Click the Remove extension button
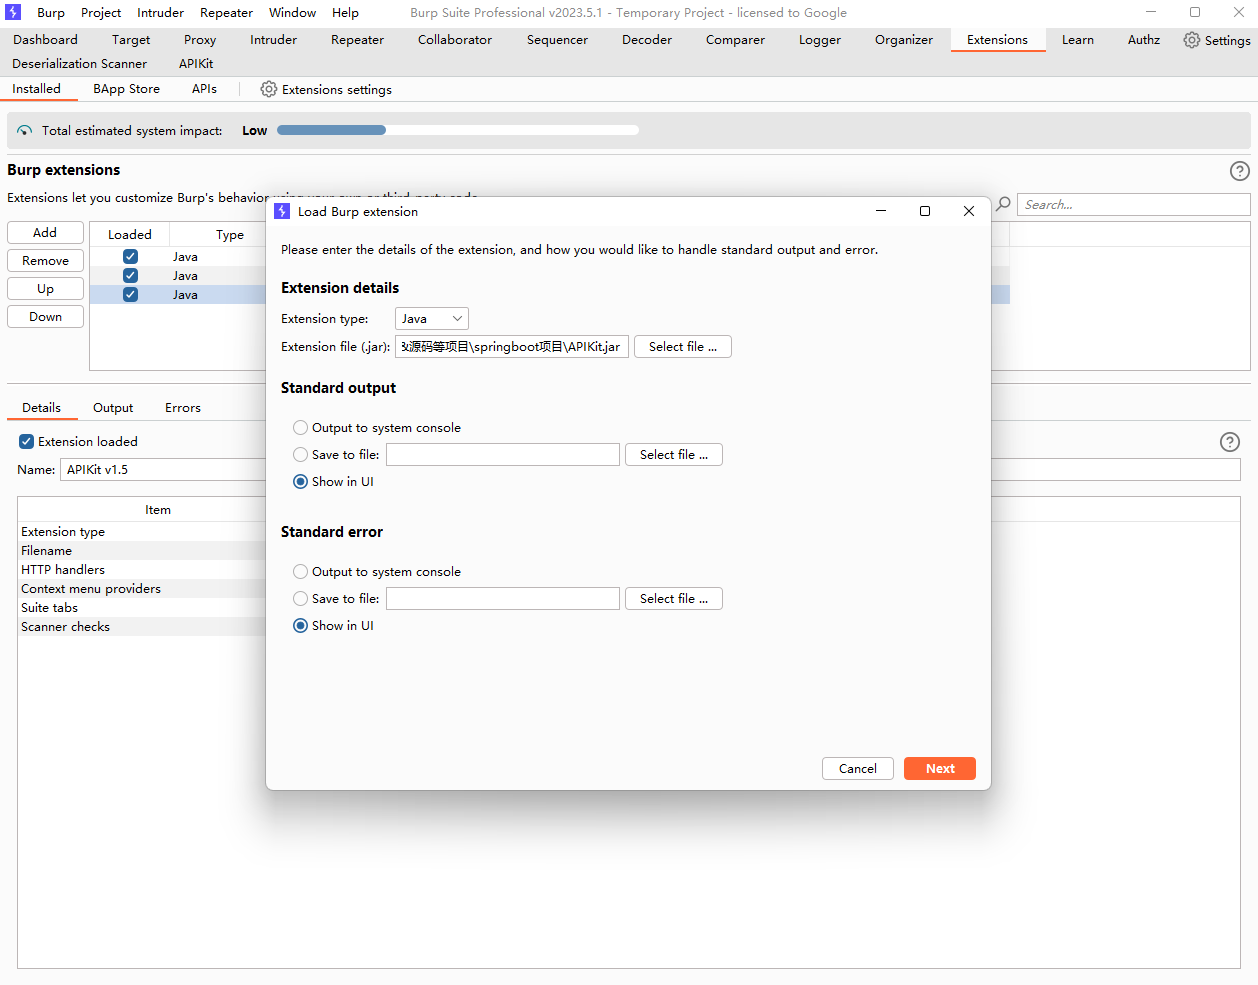Image resolution: width=1258 pixels, height=985 pixels. [45, 261]
